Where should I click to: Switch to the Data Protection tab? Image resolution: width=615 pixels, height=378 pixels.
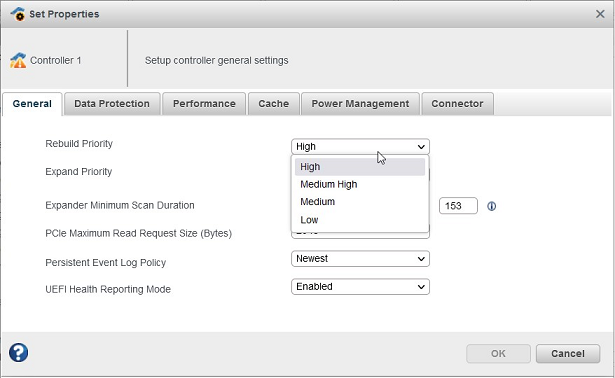[x=112, y=104]
